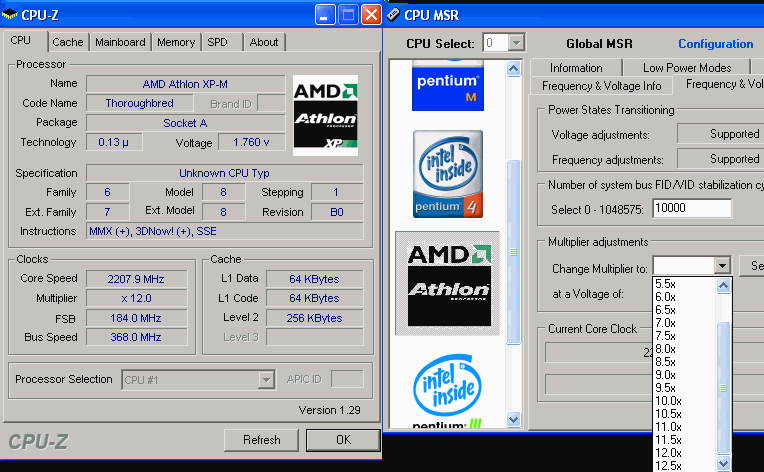Select the Intel Pentium III logo
Viewport: 764px width, 472px height.
click(x=448, y=390)
